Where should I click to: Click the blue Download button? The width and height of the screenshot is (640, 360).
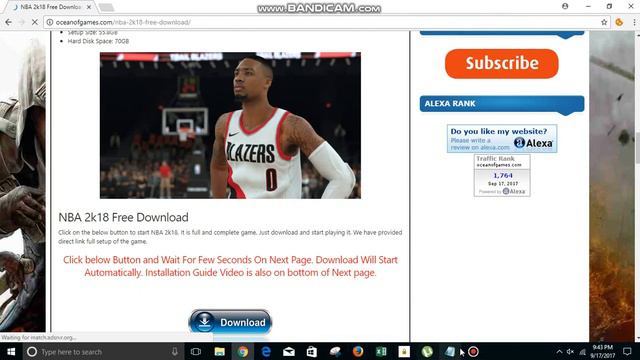230,322
